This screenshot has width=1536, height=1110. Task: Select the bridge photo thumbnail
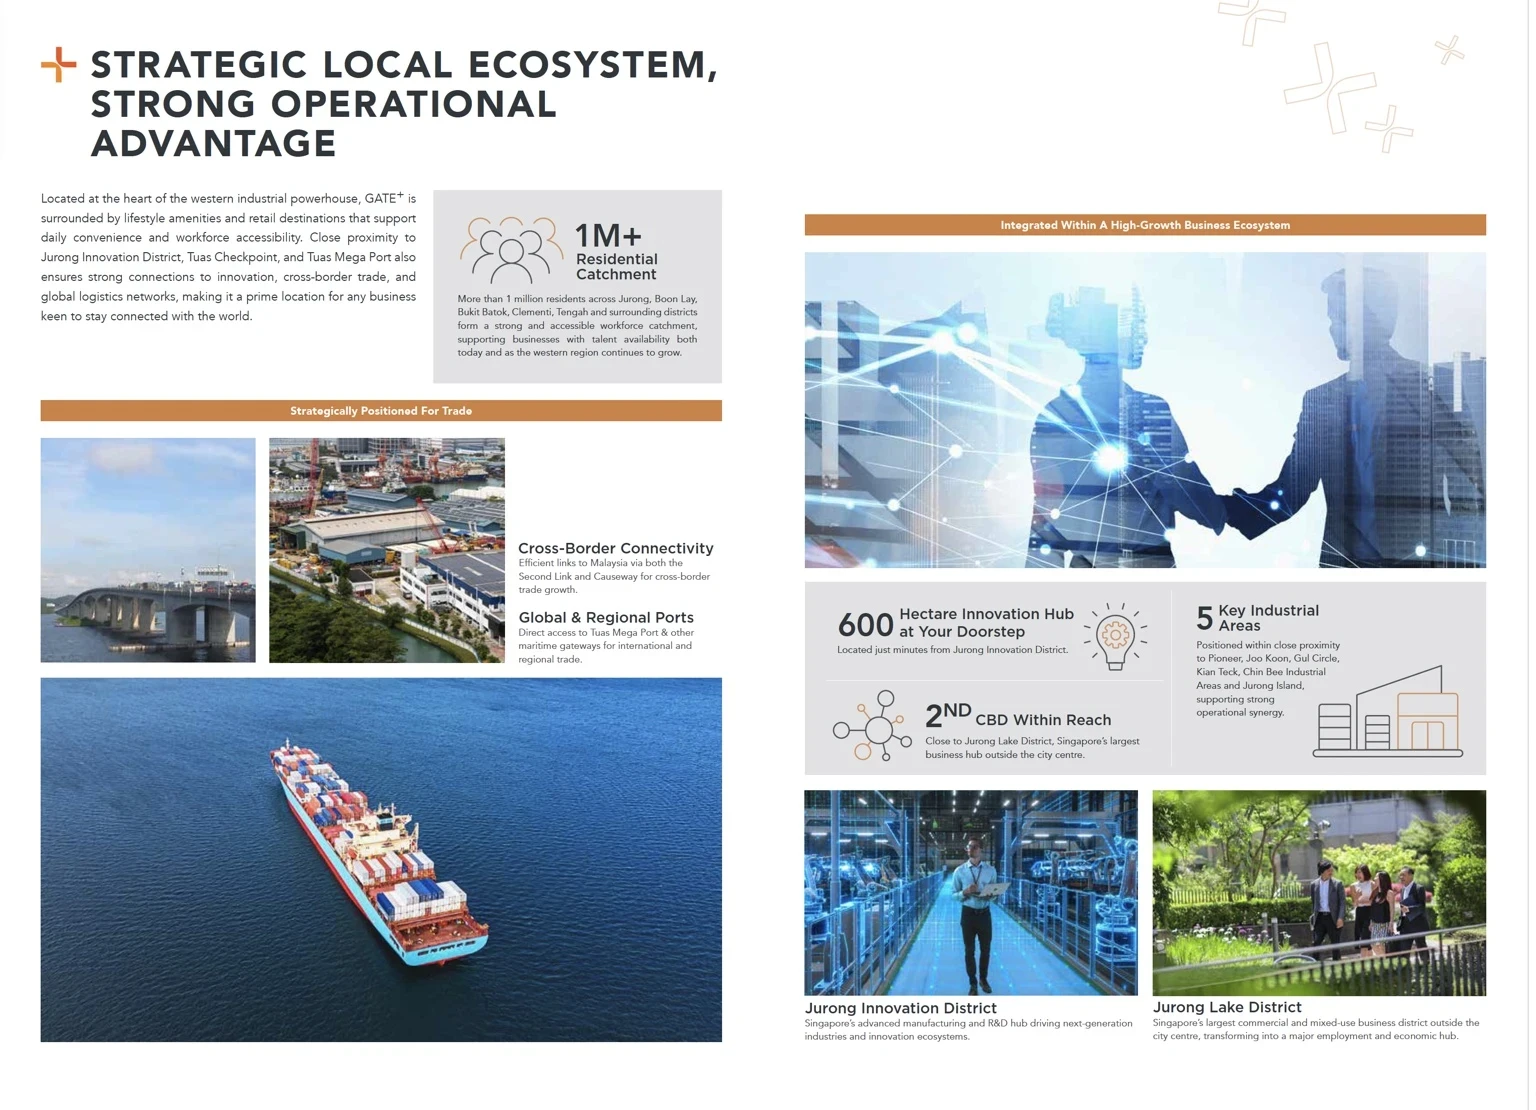point(148,550)
